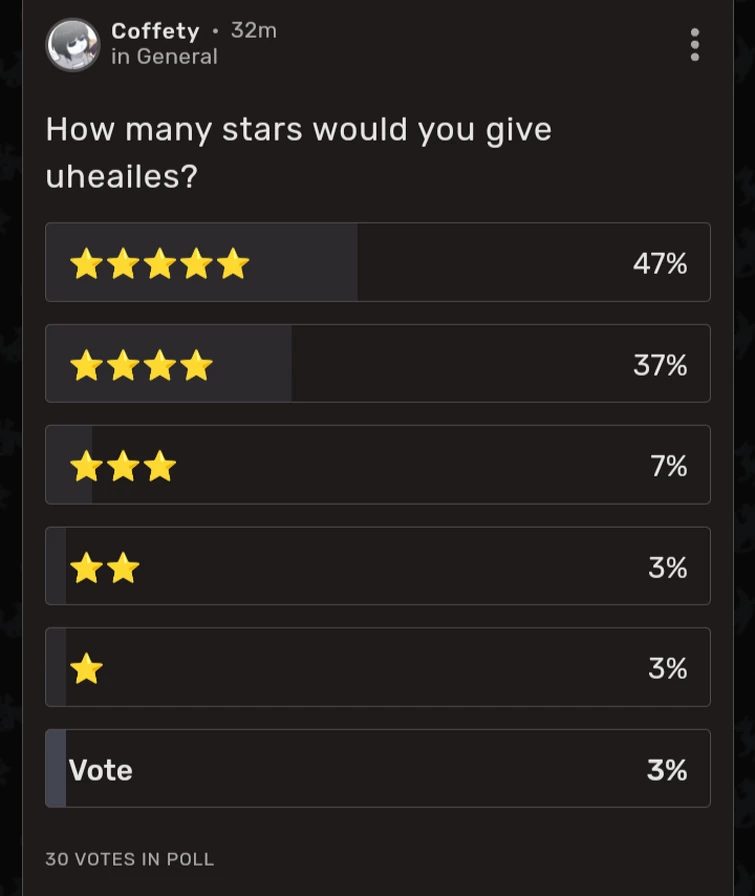Click the first star in the four-star option
The height and width of the screenshot is (896, 755).
86,364
